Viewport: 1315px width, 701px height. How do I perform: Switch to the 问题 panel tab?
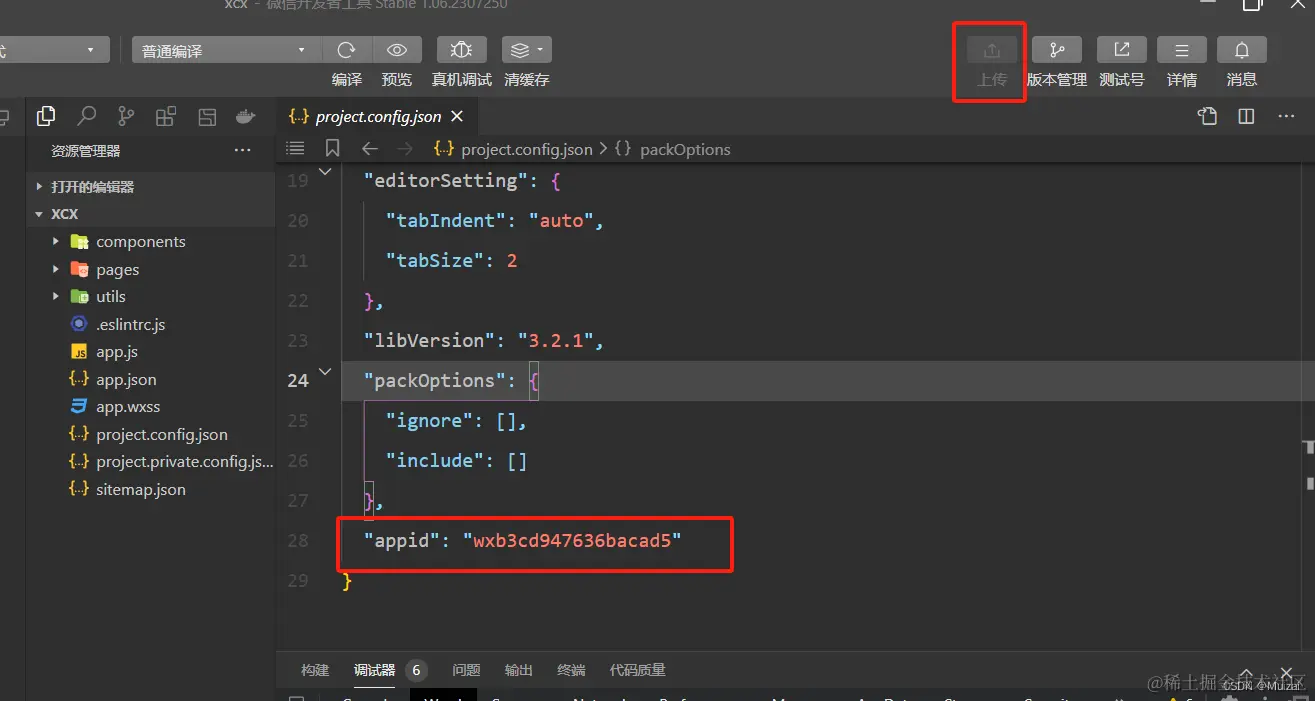[x=466, y=670]
